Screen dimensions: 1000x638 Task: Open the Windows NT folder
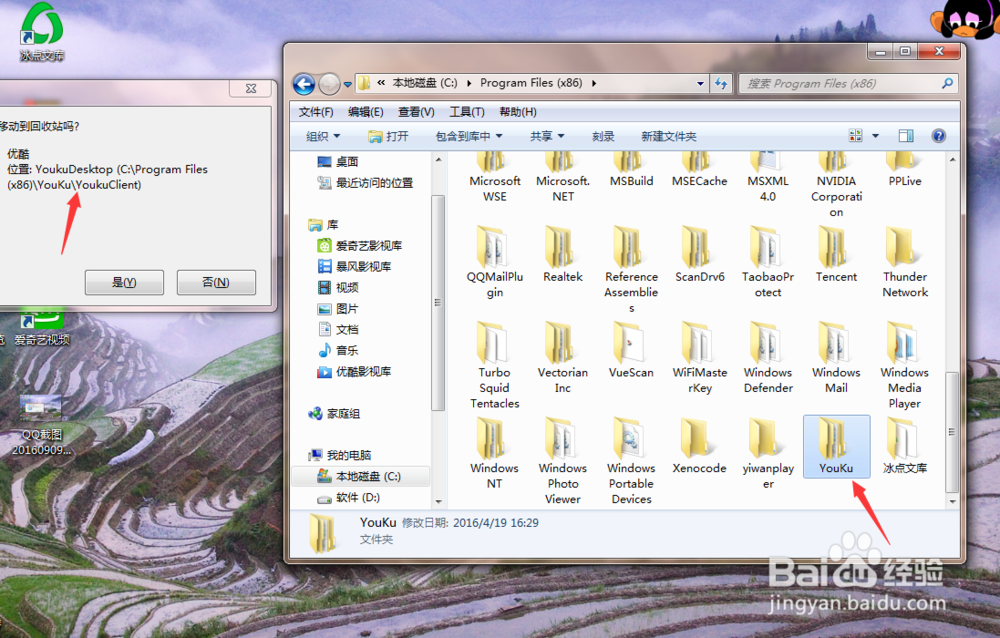[x=495, y=453]
